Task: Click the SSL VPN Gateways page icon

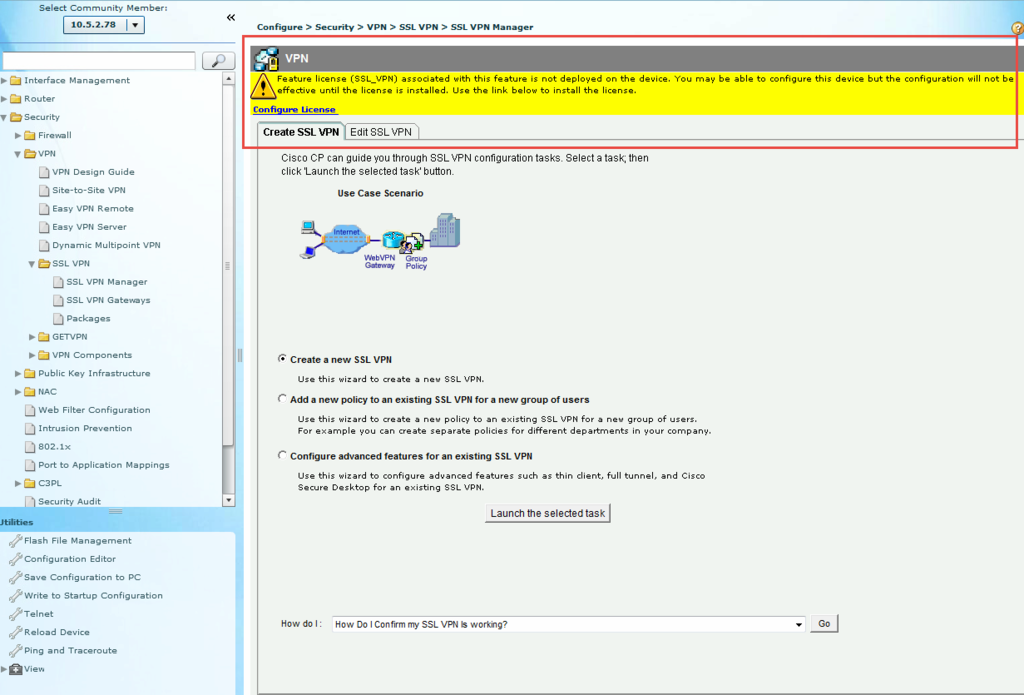Action: tap(58, 300)
